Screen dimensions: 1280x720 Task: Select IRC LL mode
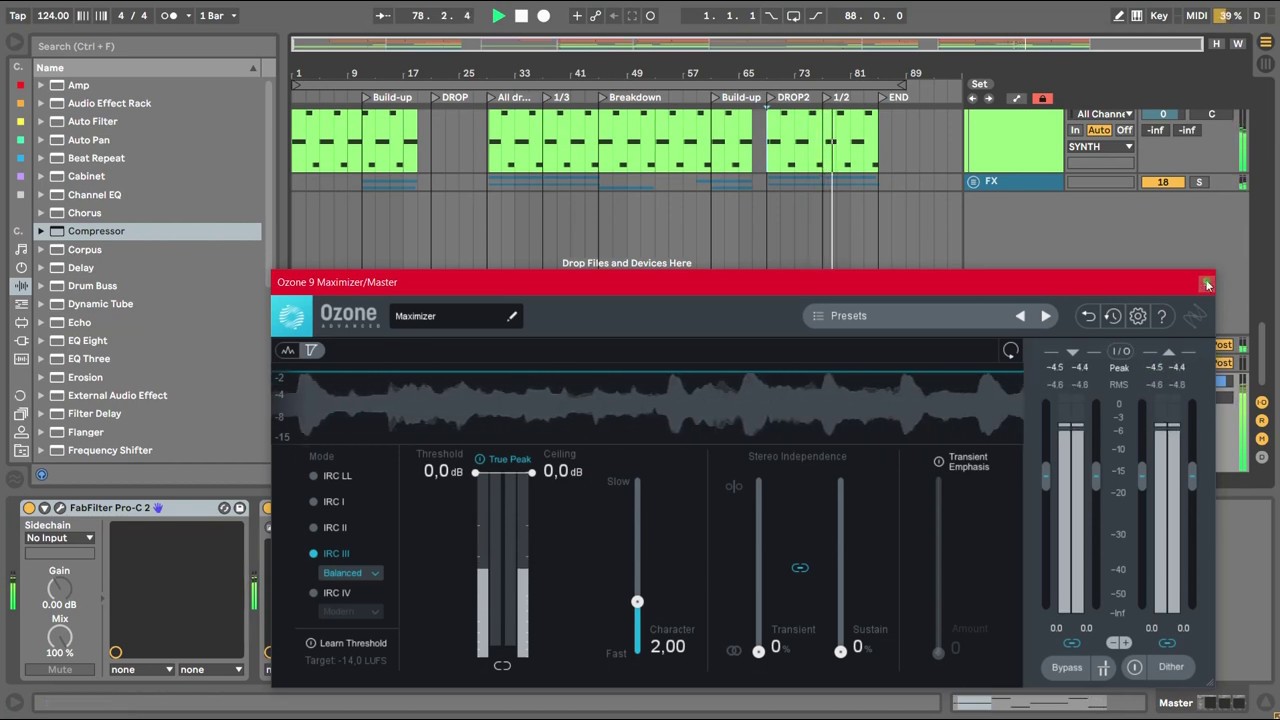coord(331,476)
